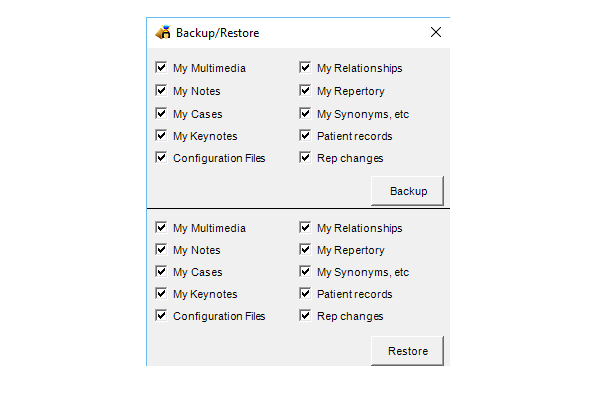Uncheck My Notes in restore section
The height and width of the screenshot is (400, 600).
[x=161, y=250]
